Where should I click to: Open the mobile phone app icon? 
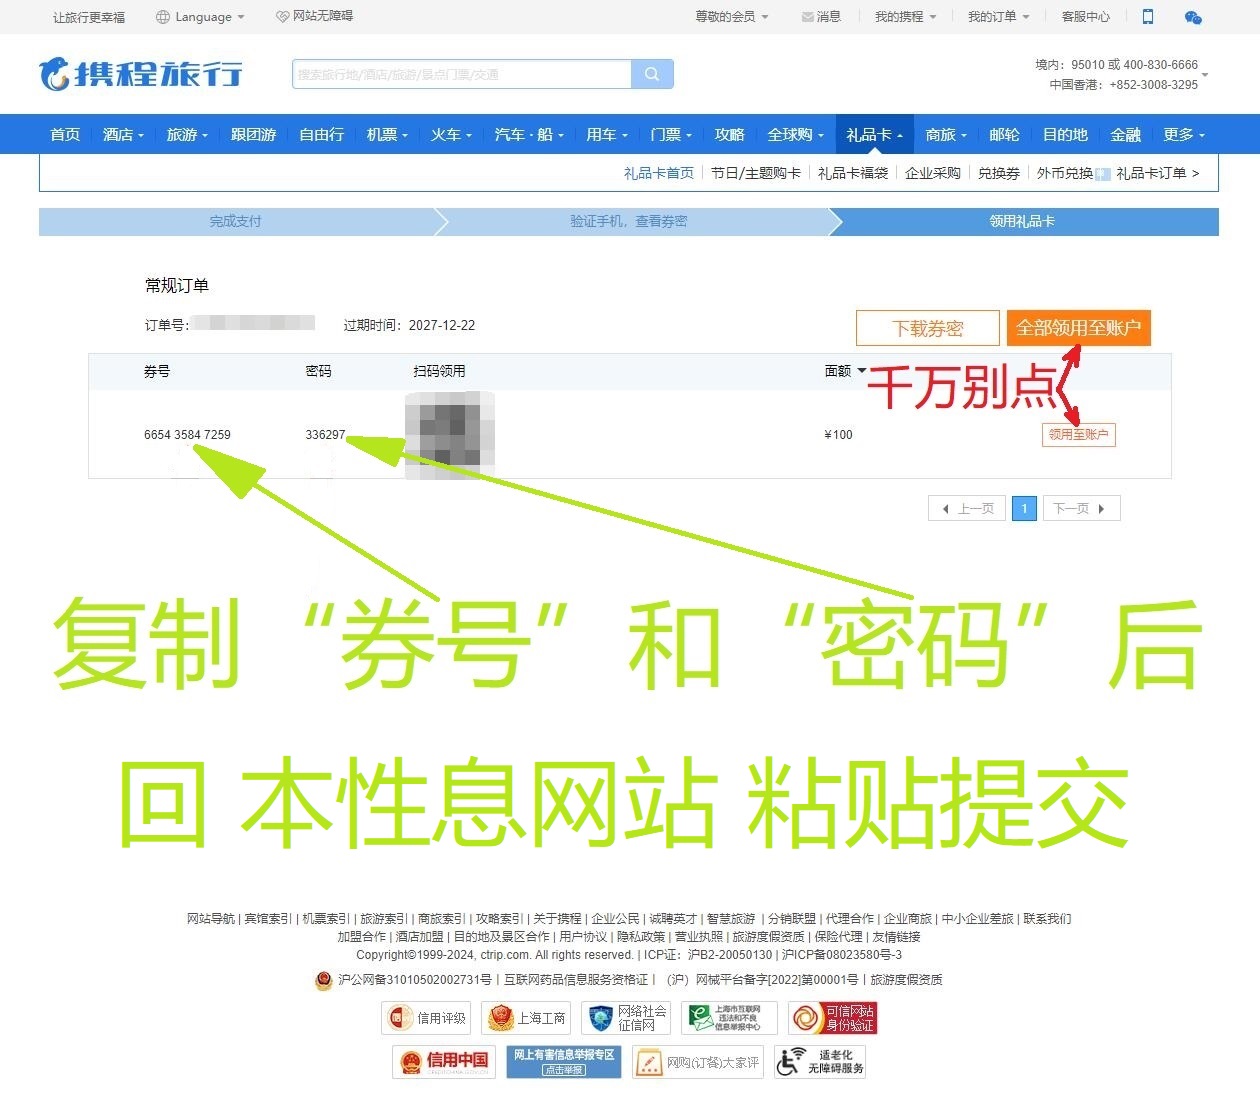click(x=1148, y=16)
